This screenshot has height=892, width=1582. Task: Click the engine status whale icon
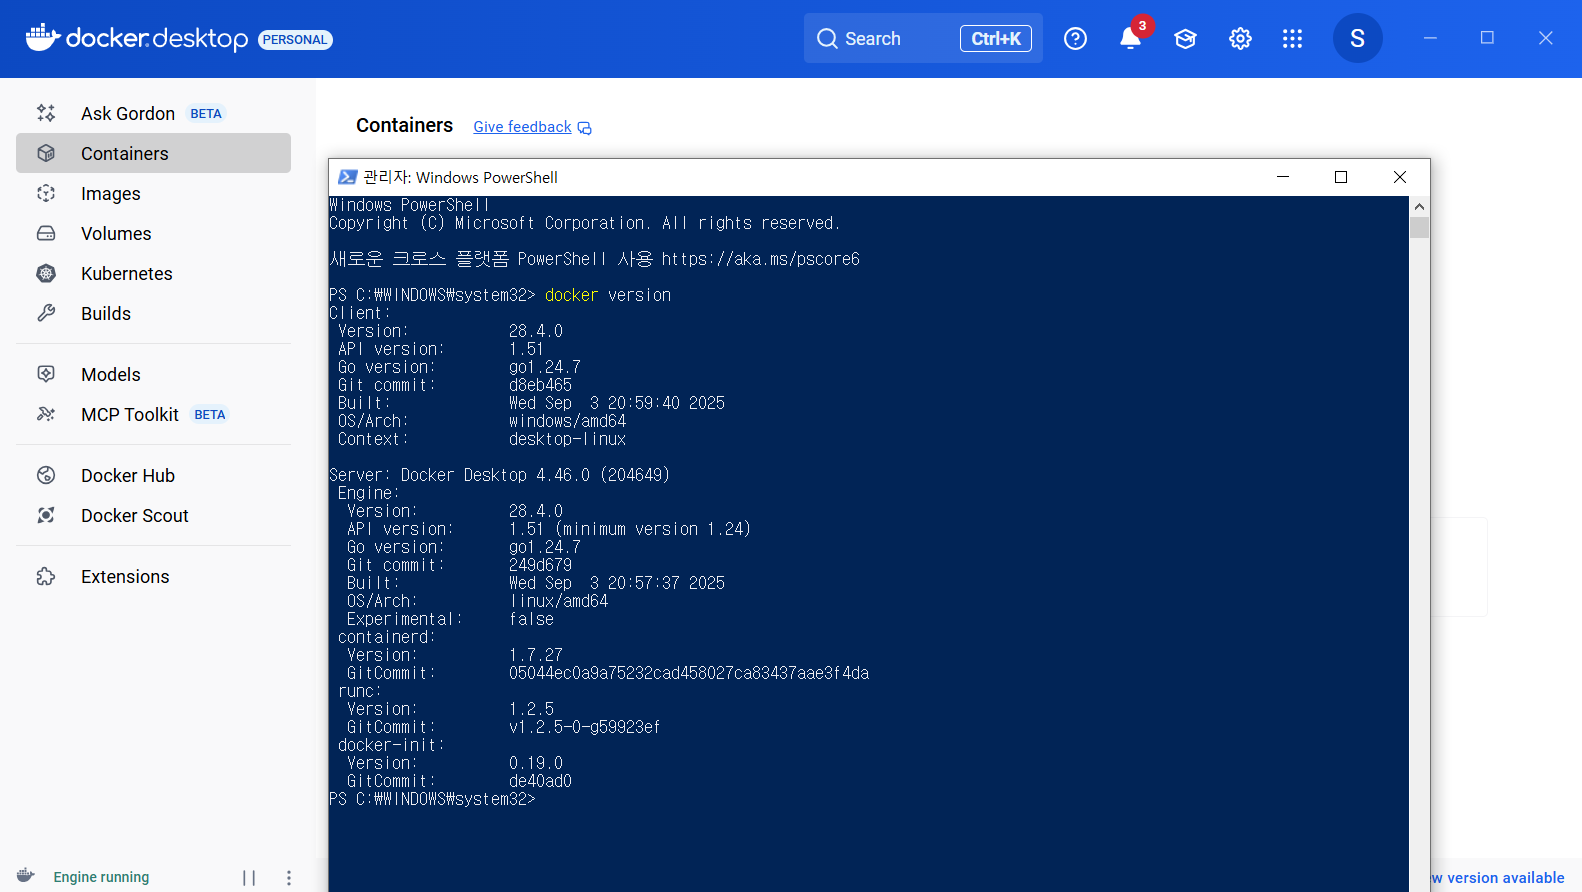coord(26,876)
